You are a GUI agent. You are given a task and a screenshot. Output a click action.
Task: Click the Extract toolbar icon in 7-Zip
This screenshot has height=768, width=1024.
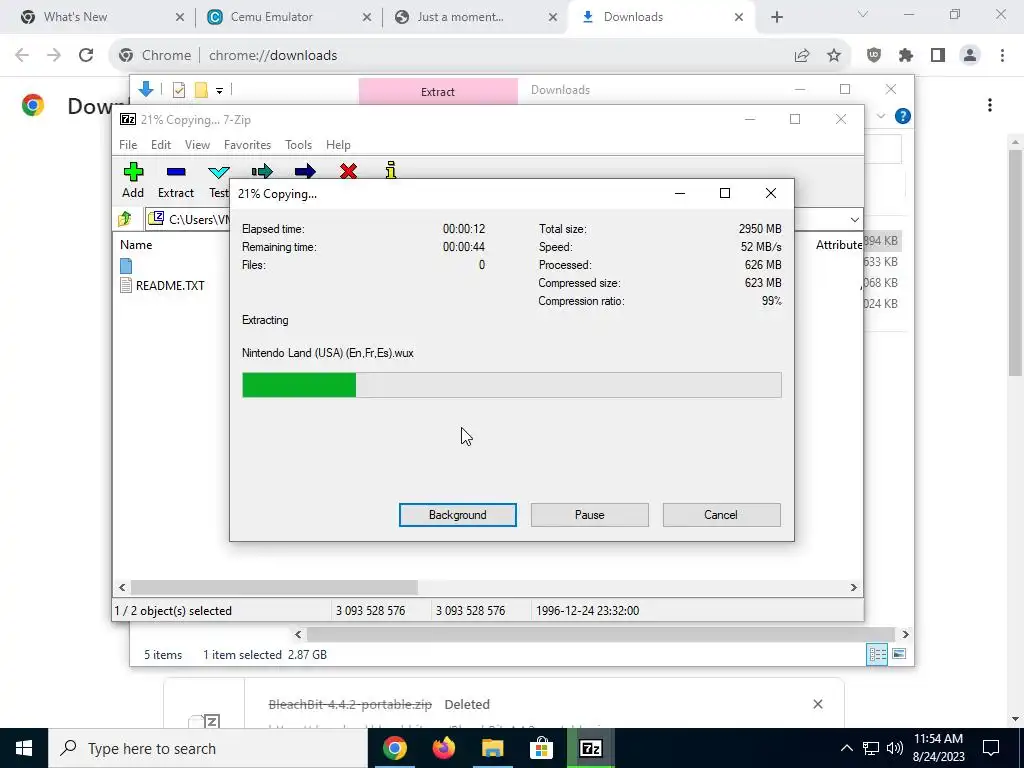click(176, 172)
